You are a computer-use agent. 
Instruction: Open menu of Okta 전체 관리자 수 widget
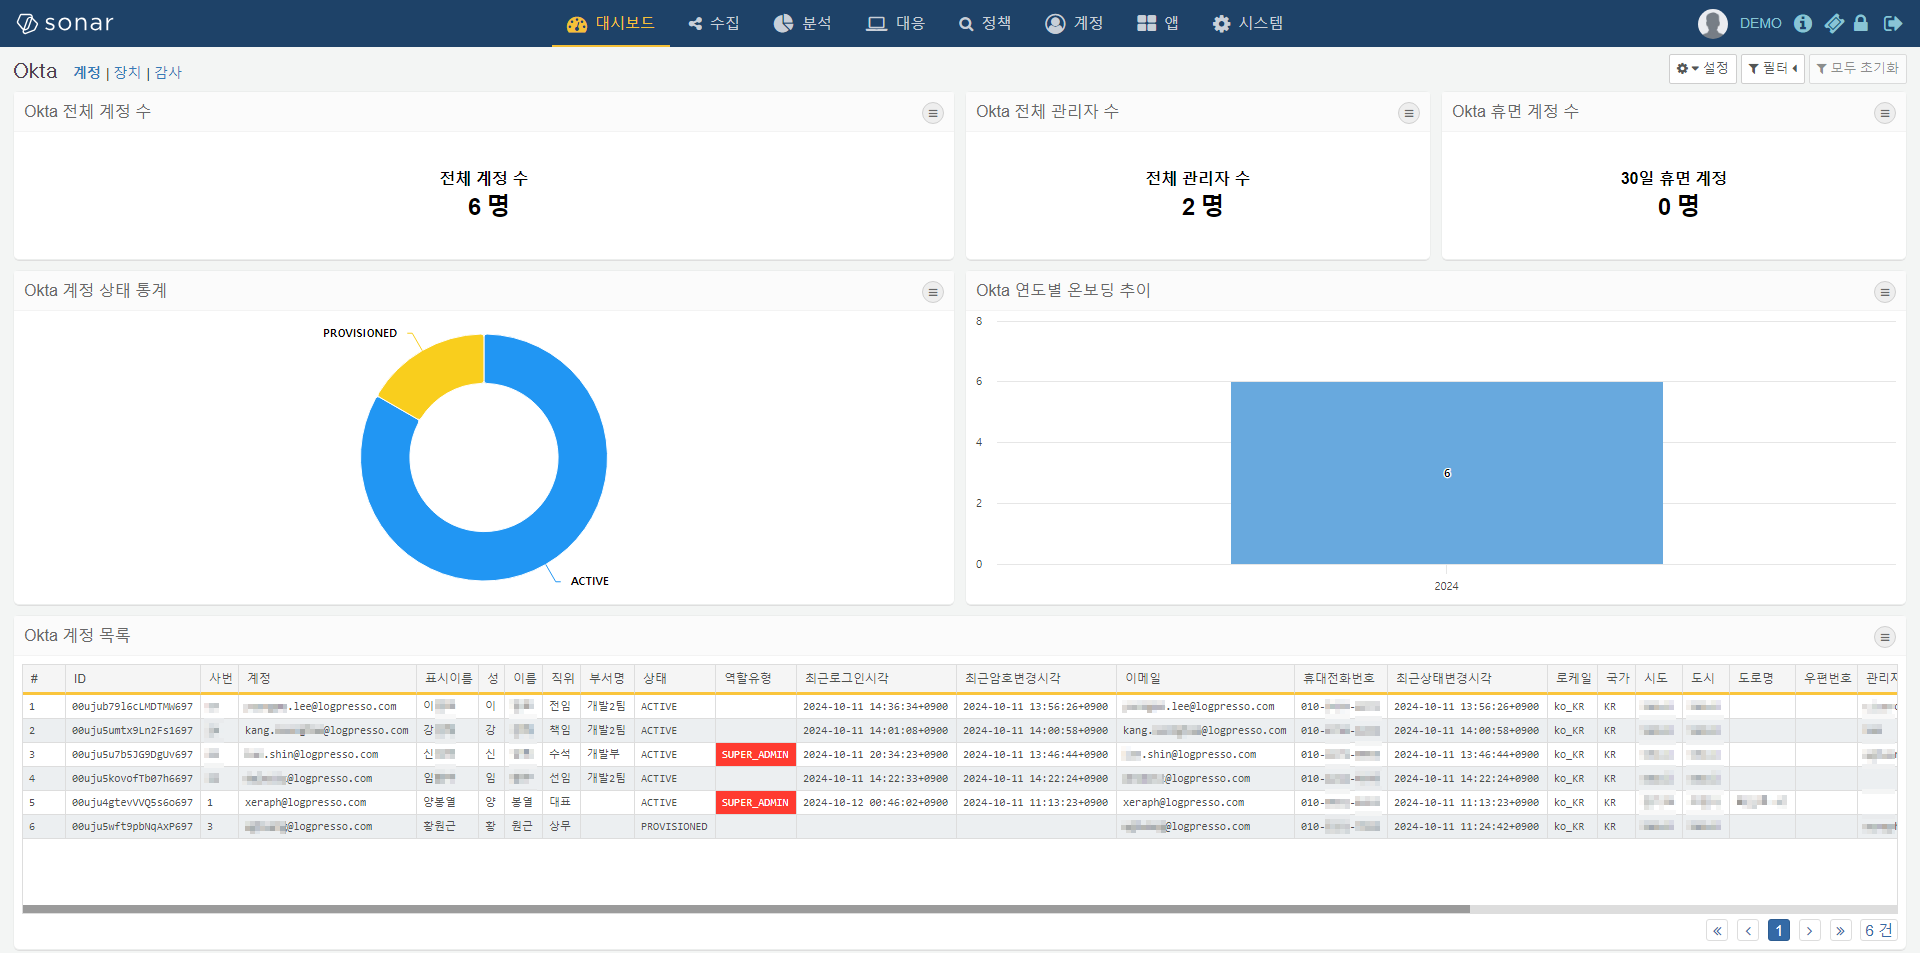(1408, 113)
